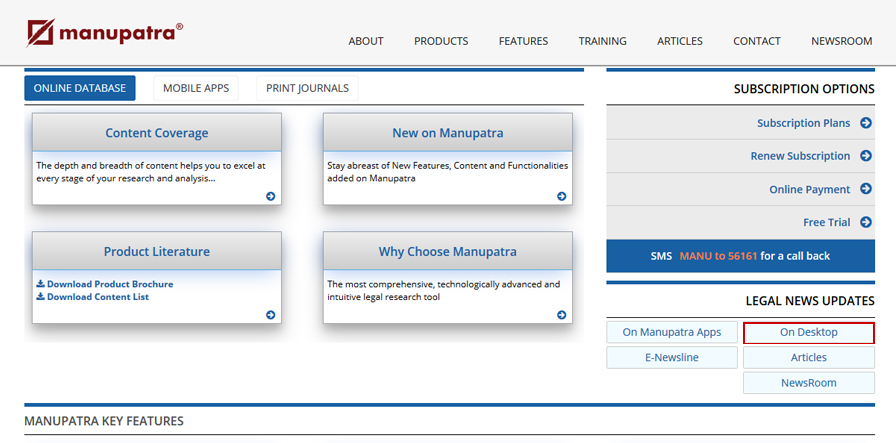Click the 'Stay abreast of New Features' description

447,172
